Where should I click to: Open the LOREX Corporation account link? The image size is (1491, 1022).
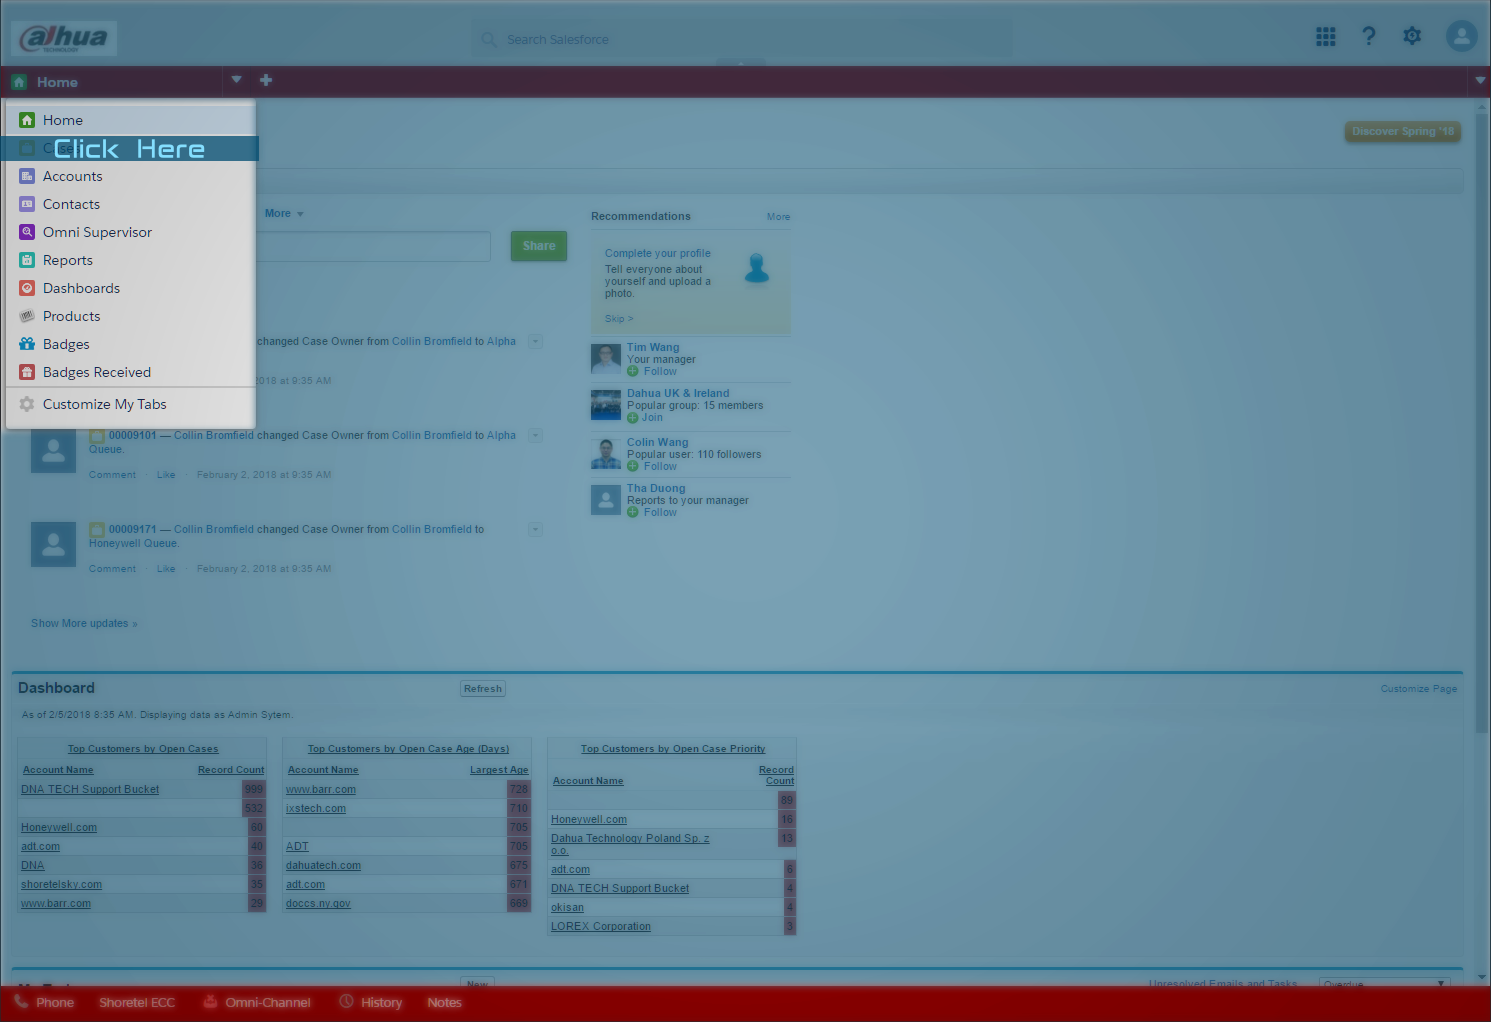coord(601,927)
